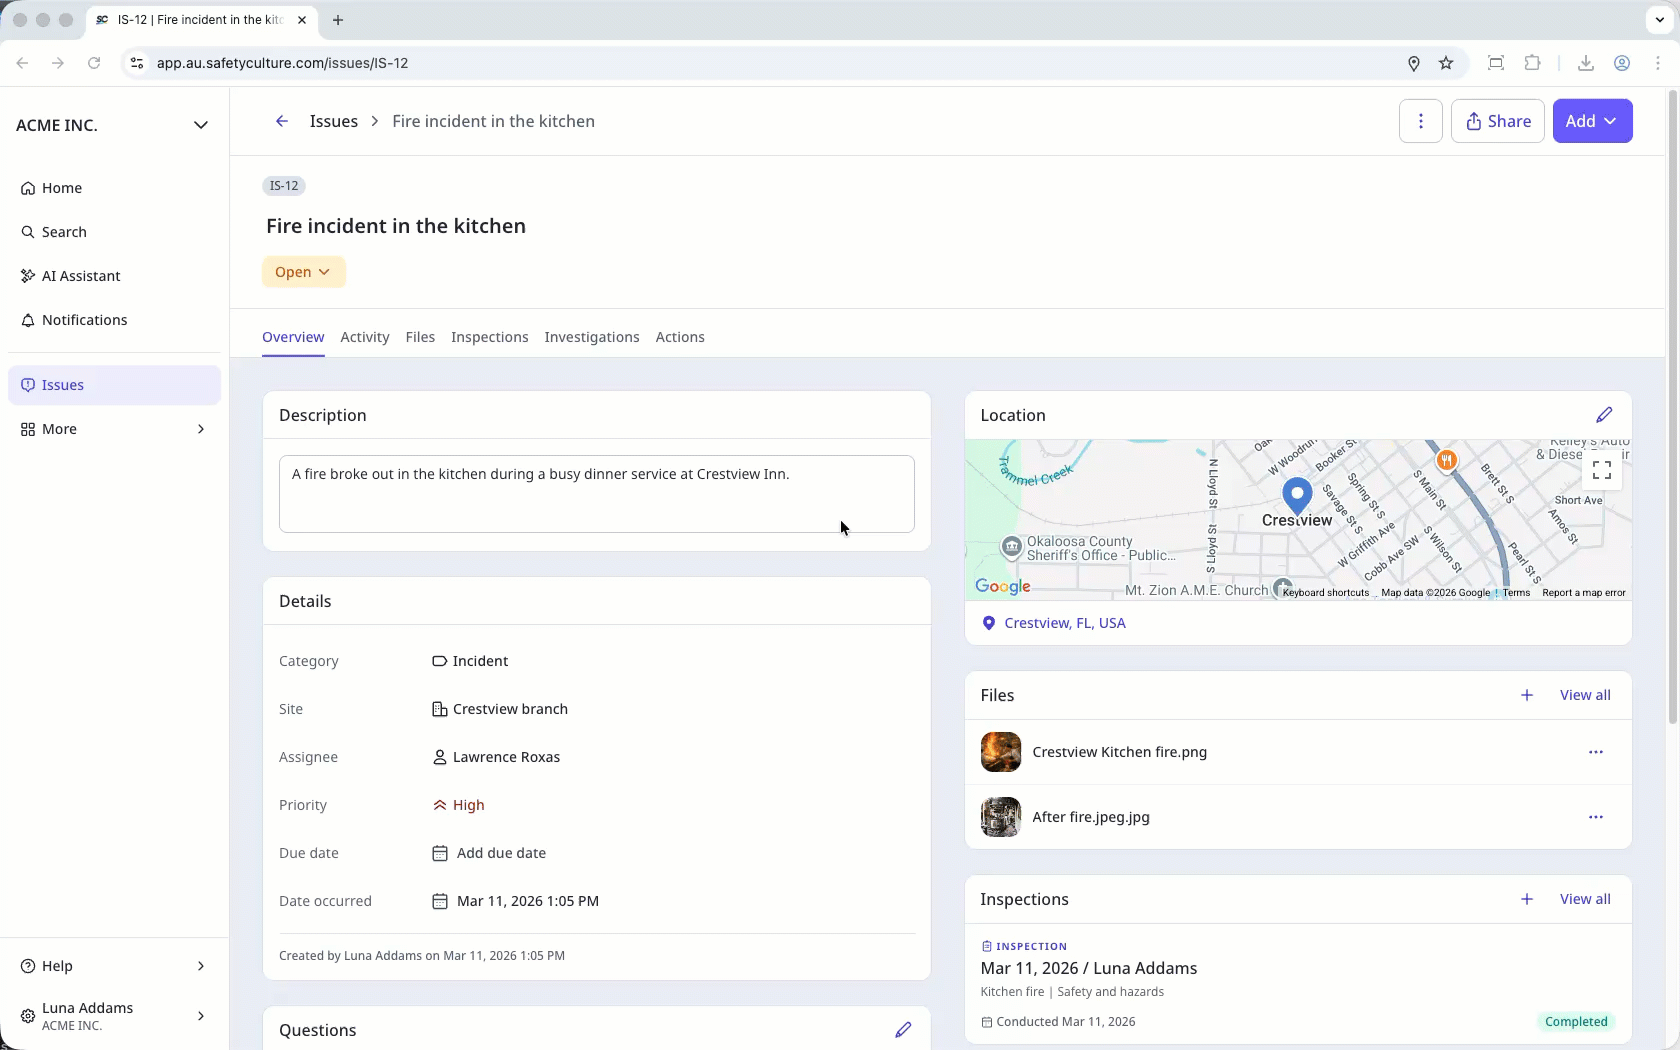The image size is (1680, 1050).
Task: Open the Crestview, FL, USA location link
Action: 1065,623
